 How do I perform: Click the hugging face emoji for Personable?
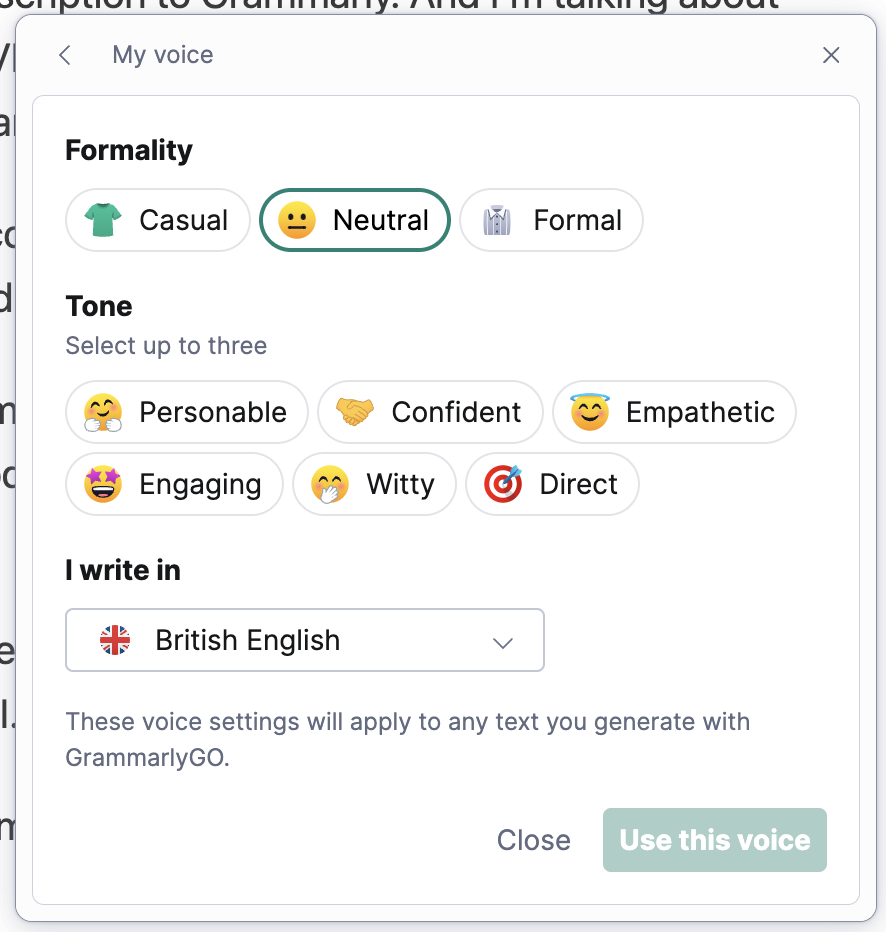[103, 412]
